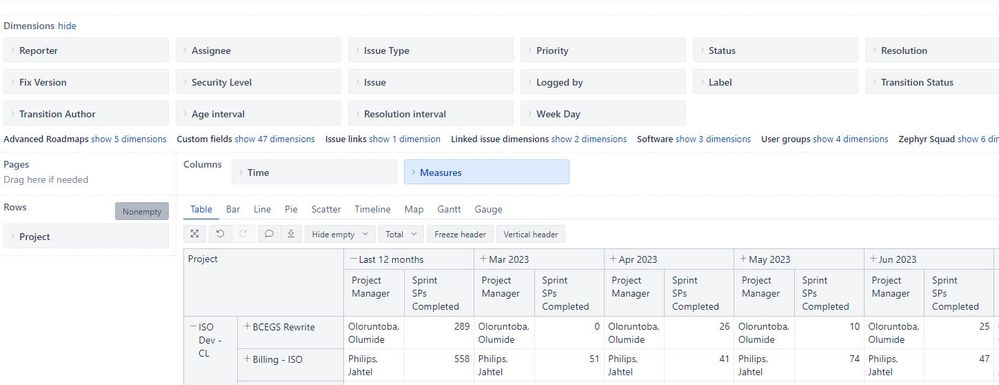Expand the Mar 2023 column plus icon

click(x=483, y=259)
